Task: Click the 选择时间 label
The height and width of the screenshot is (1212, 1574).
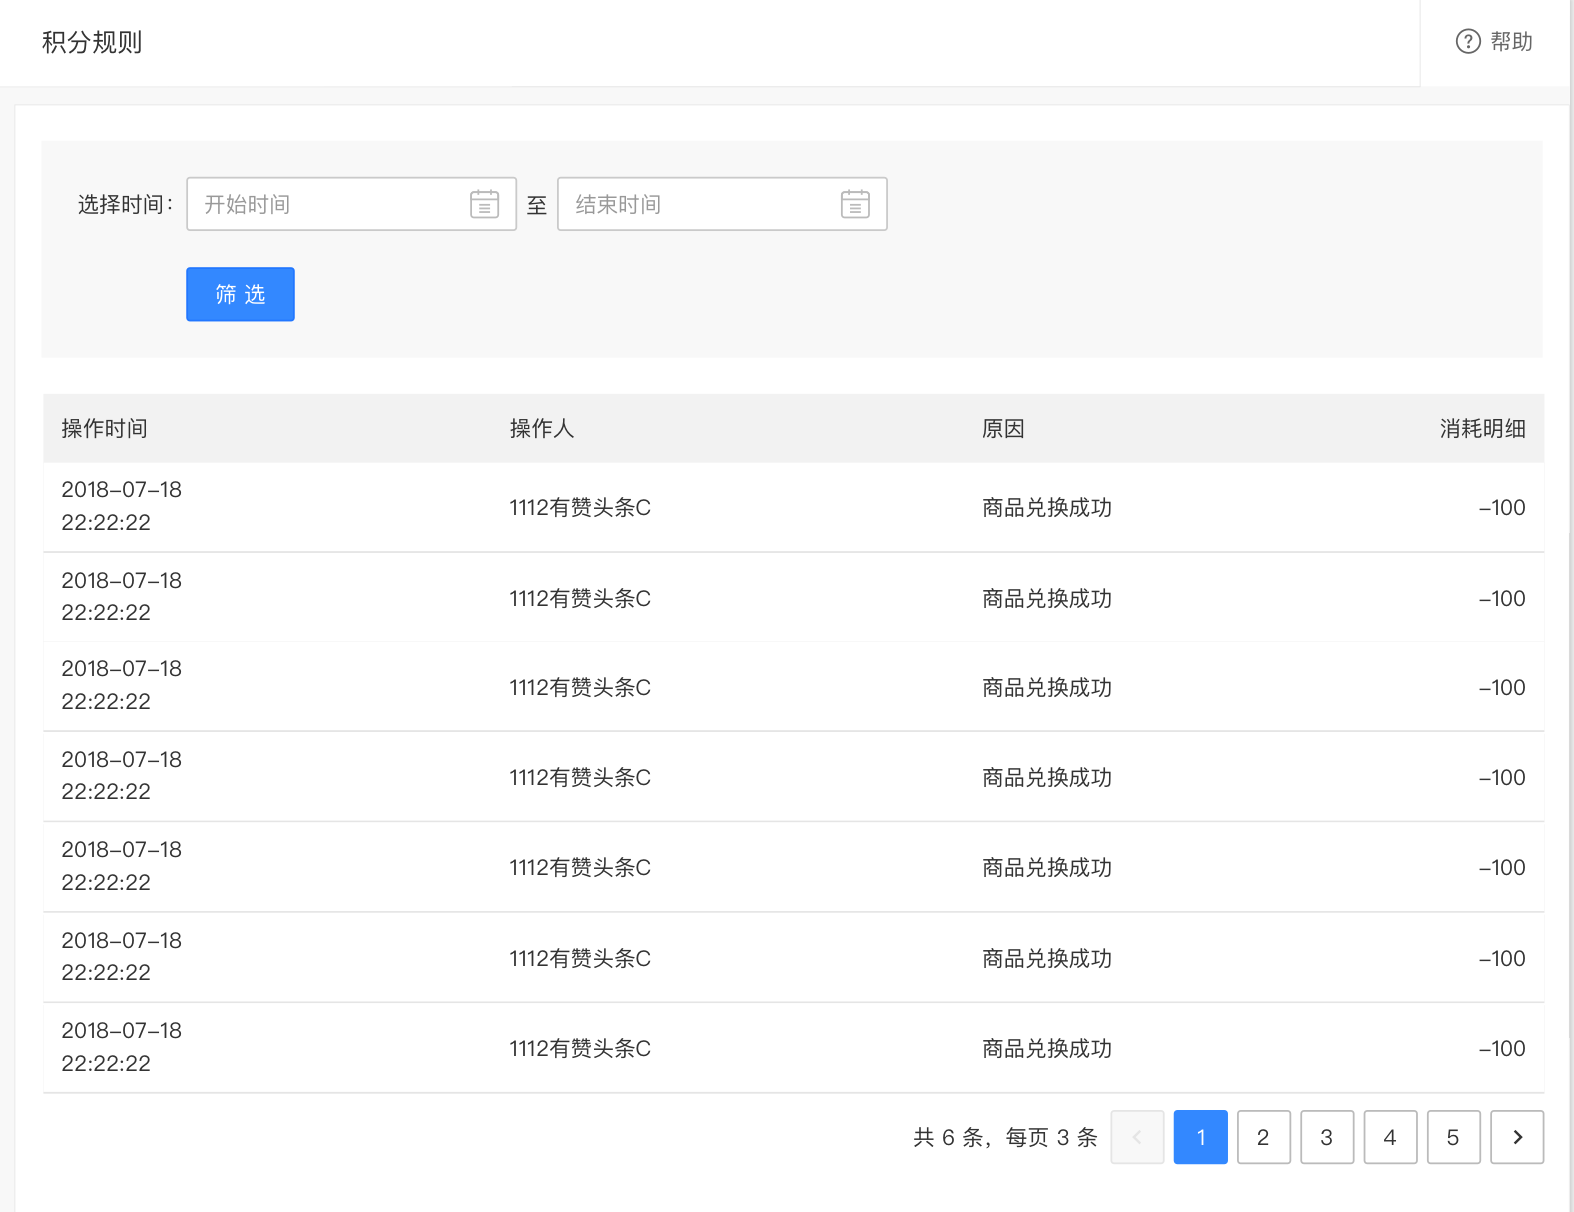Action: click(x=125, y=204)
